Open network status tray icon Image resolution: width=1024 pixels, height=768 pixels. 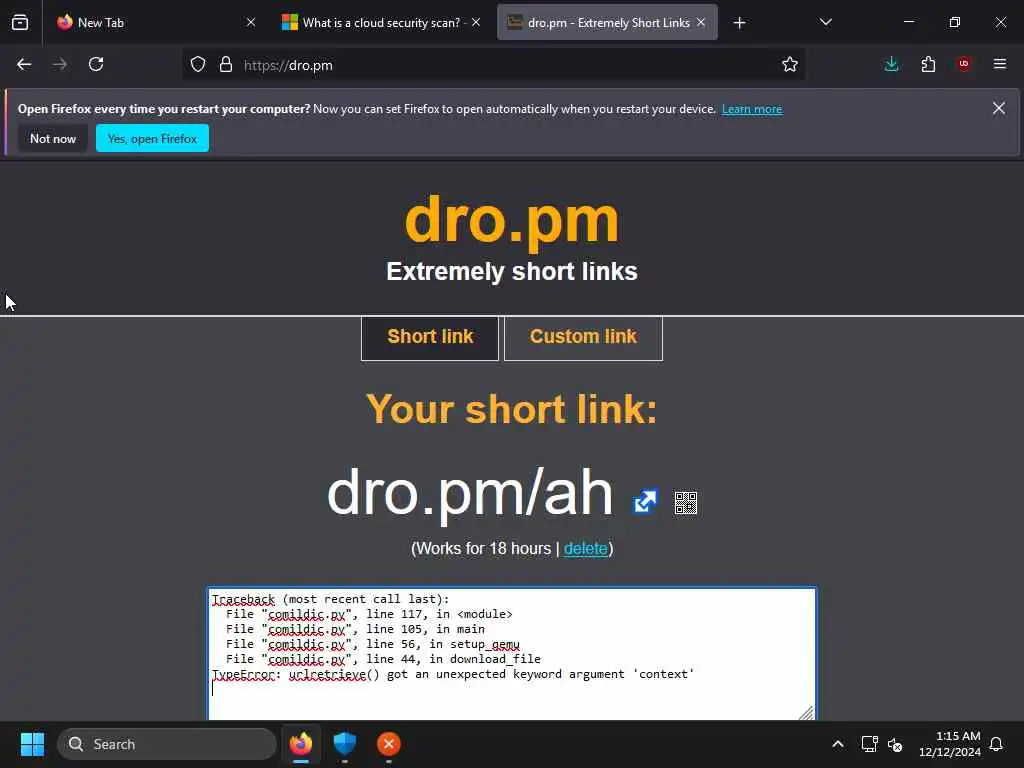869,744
